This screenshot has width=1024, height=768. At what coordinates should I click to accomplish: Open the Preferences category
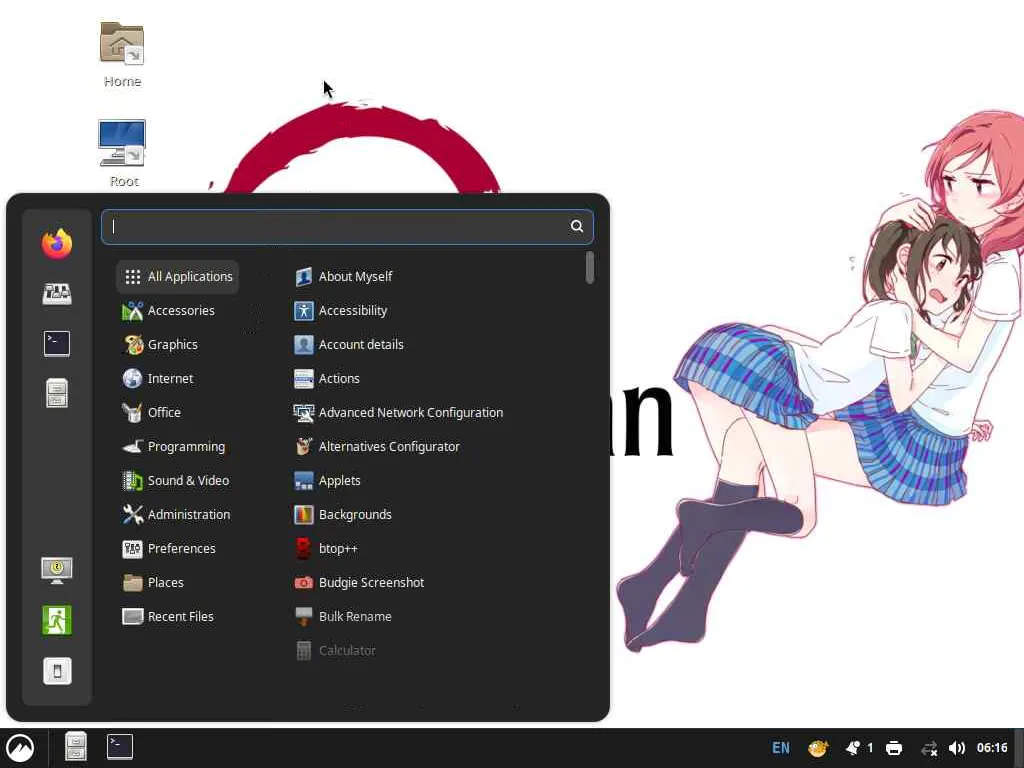(x=169, y=548)
